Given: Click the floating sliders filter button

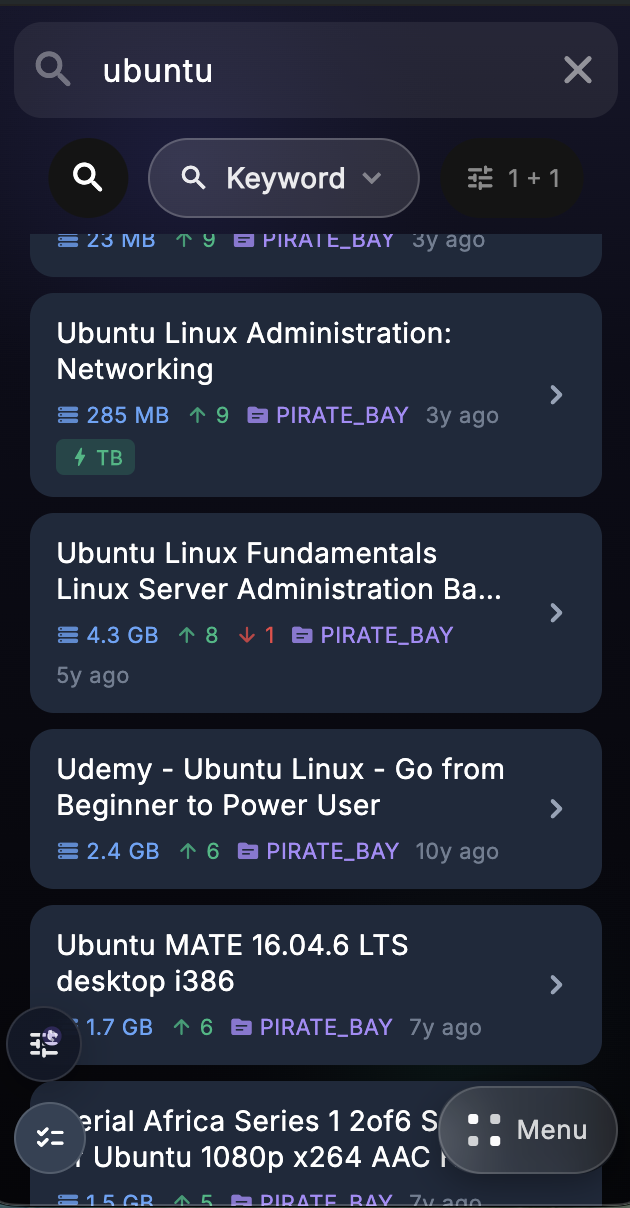Looking at the screenshot, I should tap(44, 1044).
